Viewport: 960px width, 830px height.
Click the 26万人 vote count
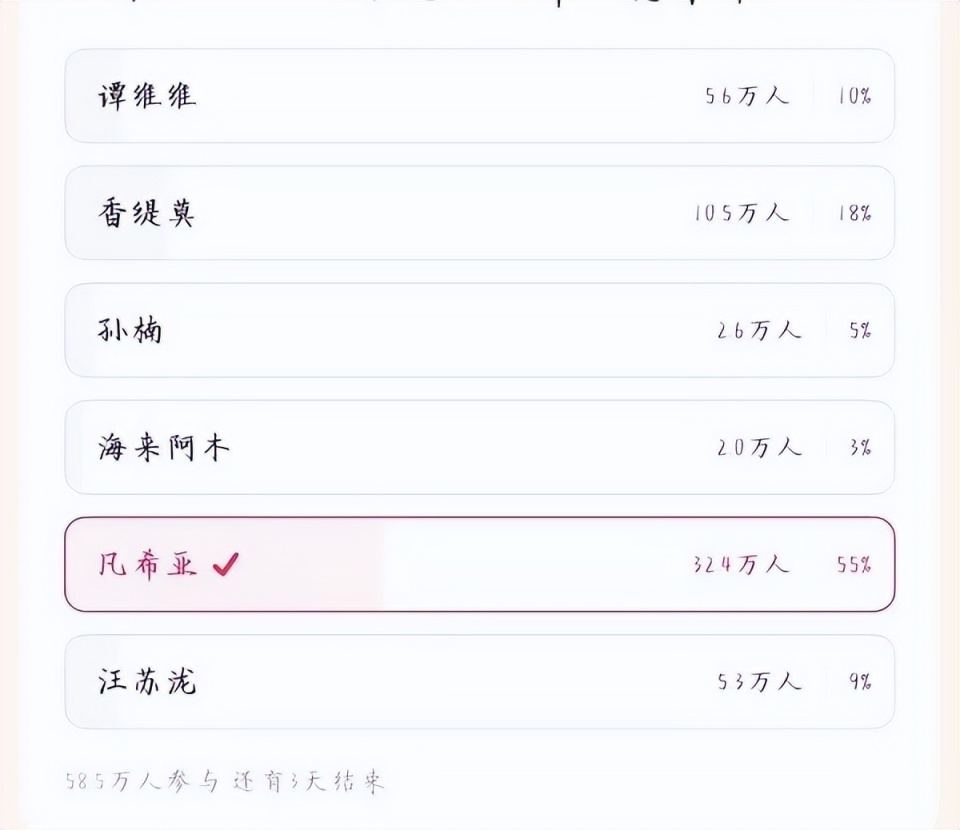[x=759, y=331]
